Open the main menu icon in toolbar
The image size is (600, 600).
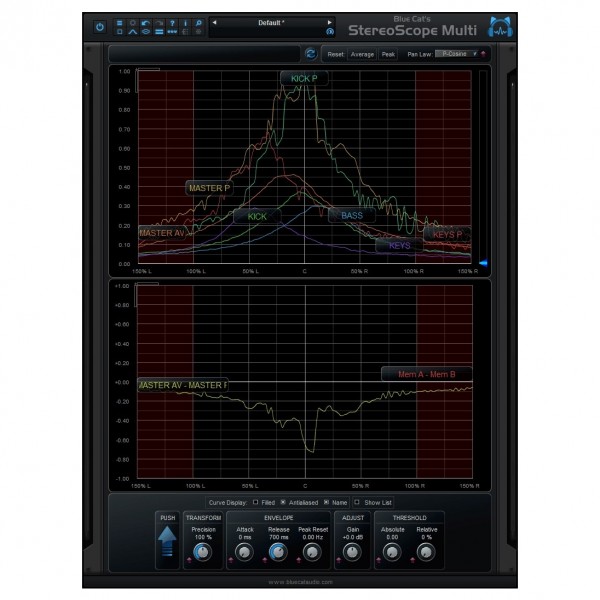pyautogui.click(x=119, y=23)
